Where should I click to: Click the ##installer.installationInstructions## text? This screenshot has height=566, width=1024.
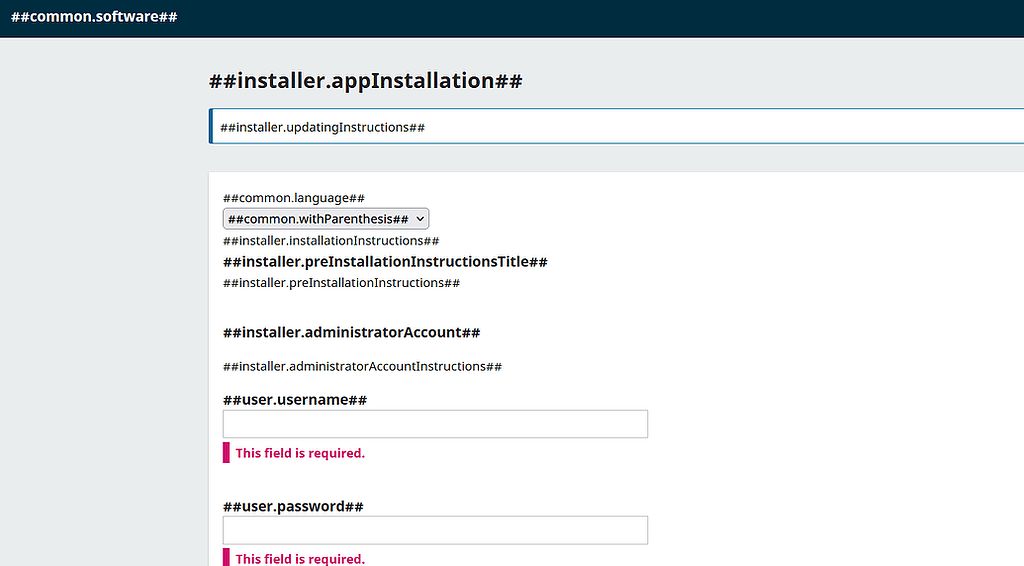click(x=331, y=241)
